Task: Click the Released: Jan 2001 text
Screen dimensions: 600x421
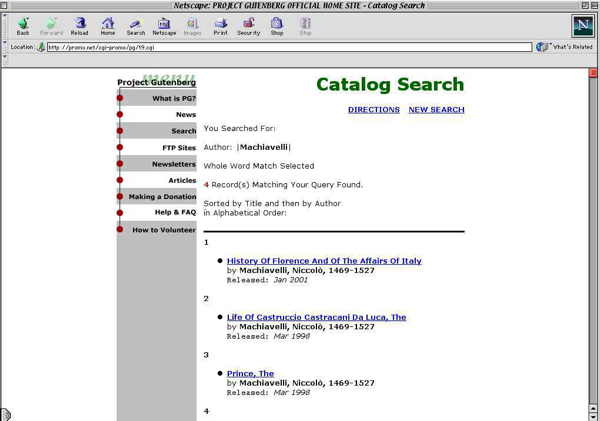Action: [x=267, y=280]
